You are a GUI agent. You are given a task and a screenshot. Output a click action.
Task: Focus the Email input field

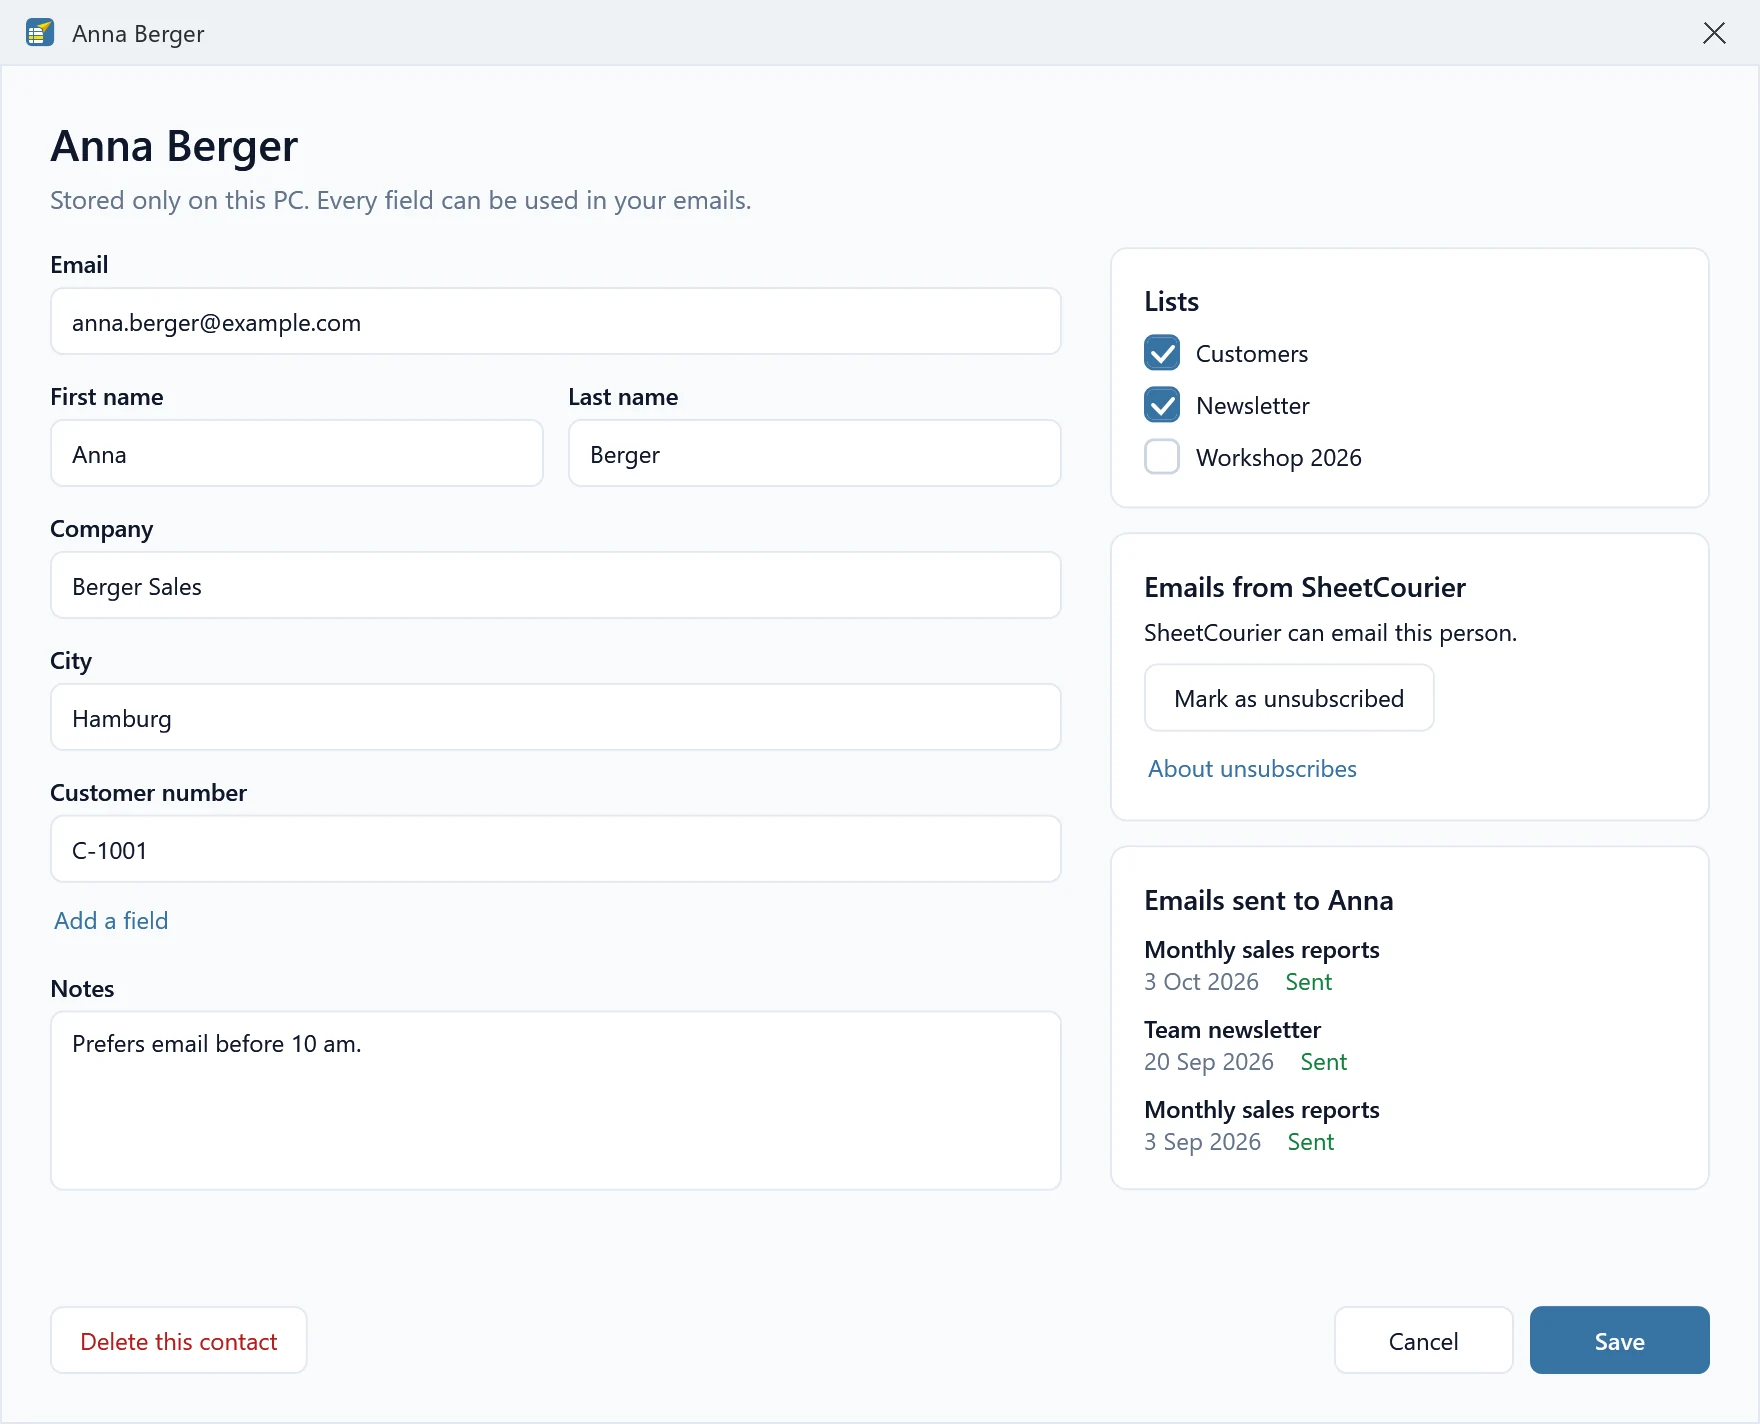[x=556, y=321]
